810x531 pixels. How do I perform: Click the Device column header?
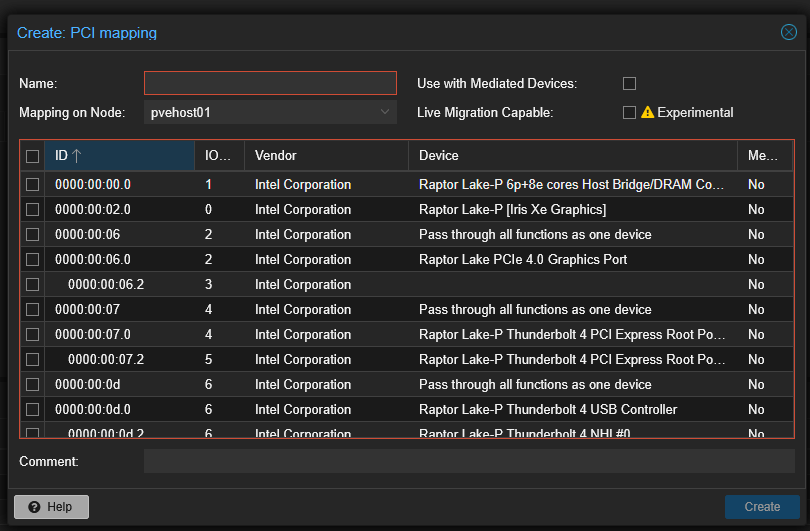click(x=572, y=155)
